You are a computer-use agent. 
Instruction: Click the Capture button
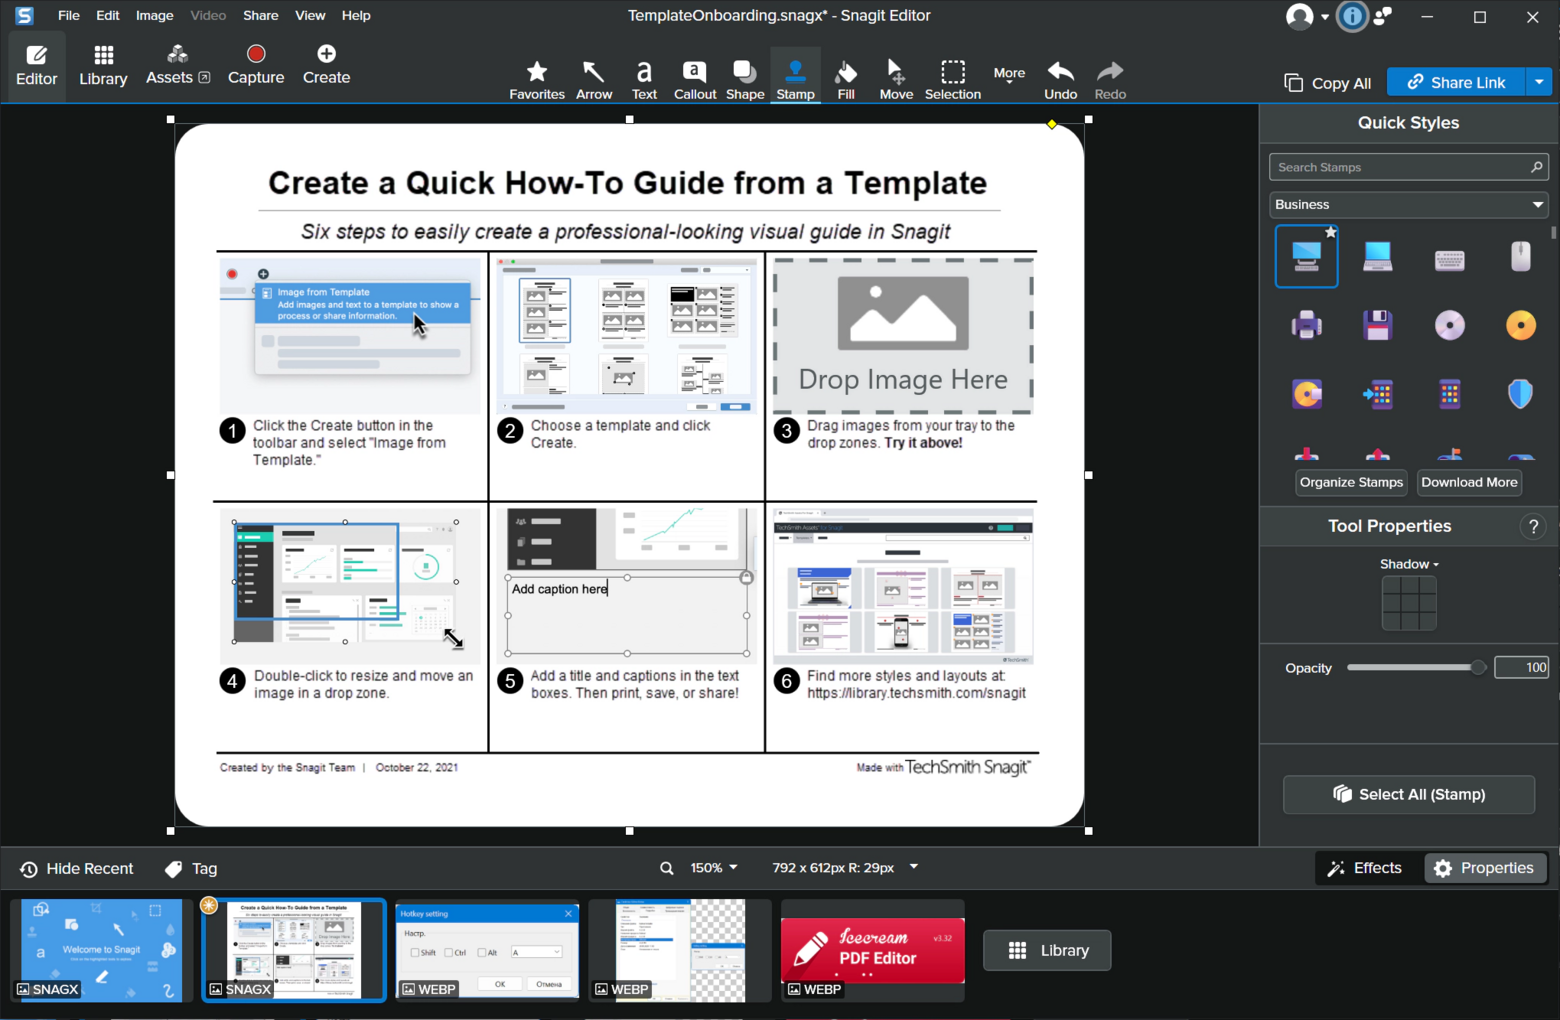pos(256,66)
